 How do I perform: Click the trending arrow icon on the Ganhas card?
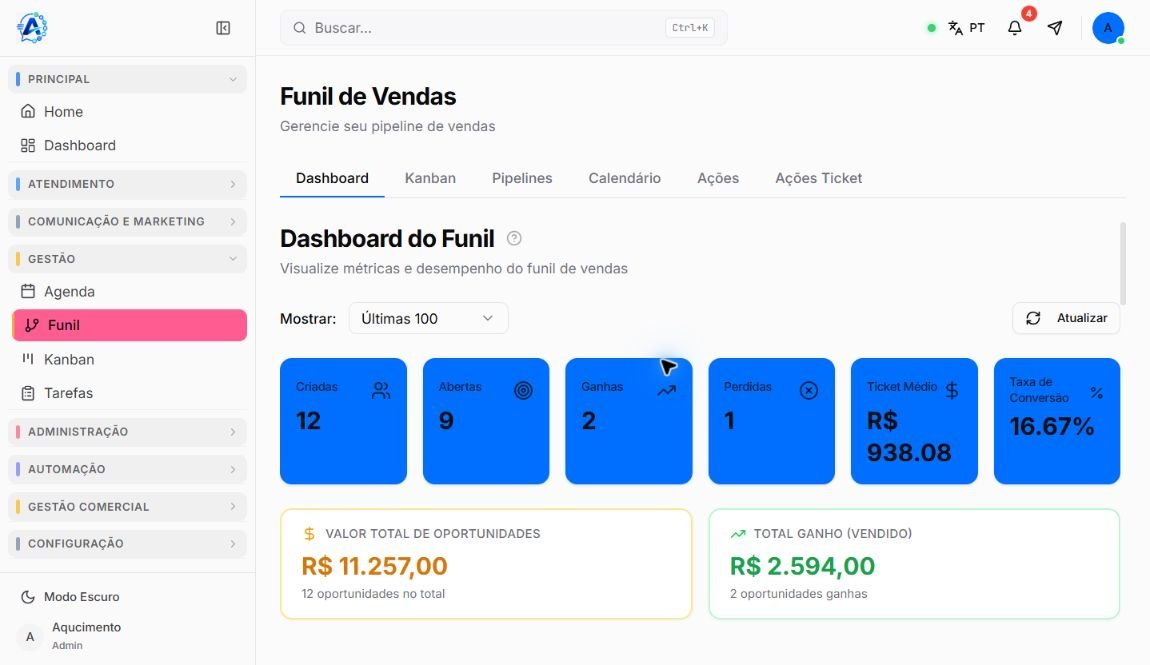pyautogui.click(x=666, y=391)
